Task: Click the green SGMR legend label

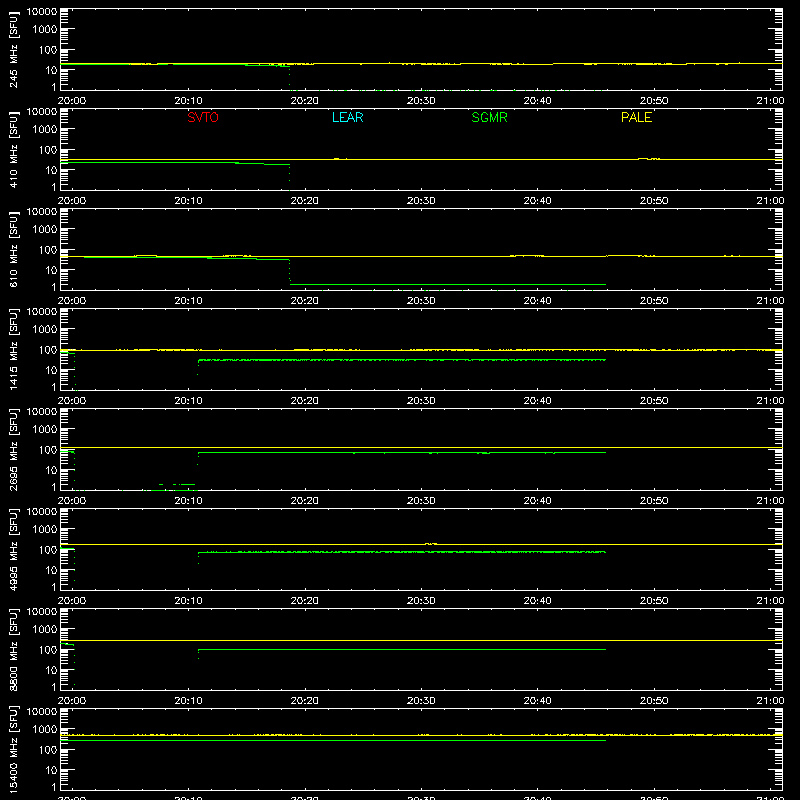Action: [x=489, y=117]
